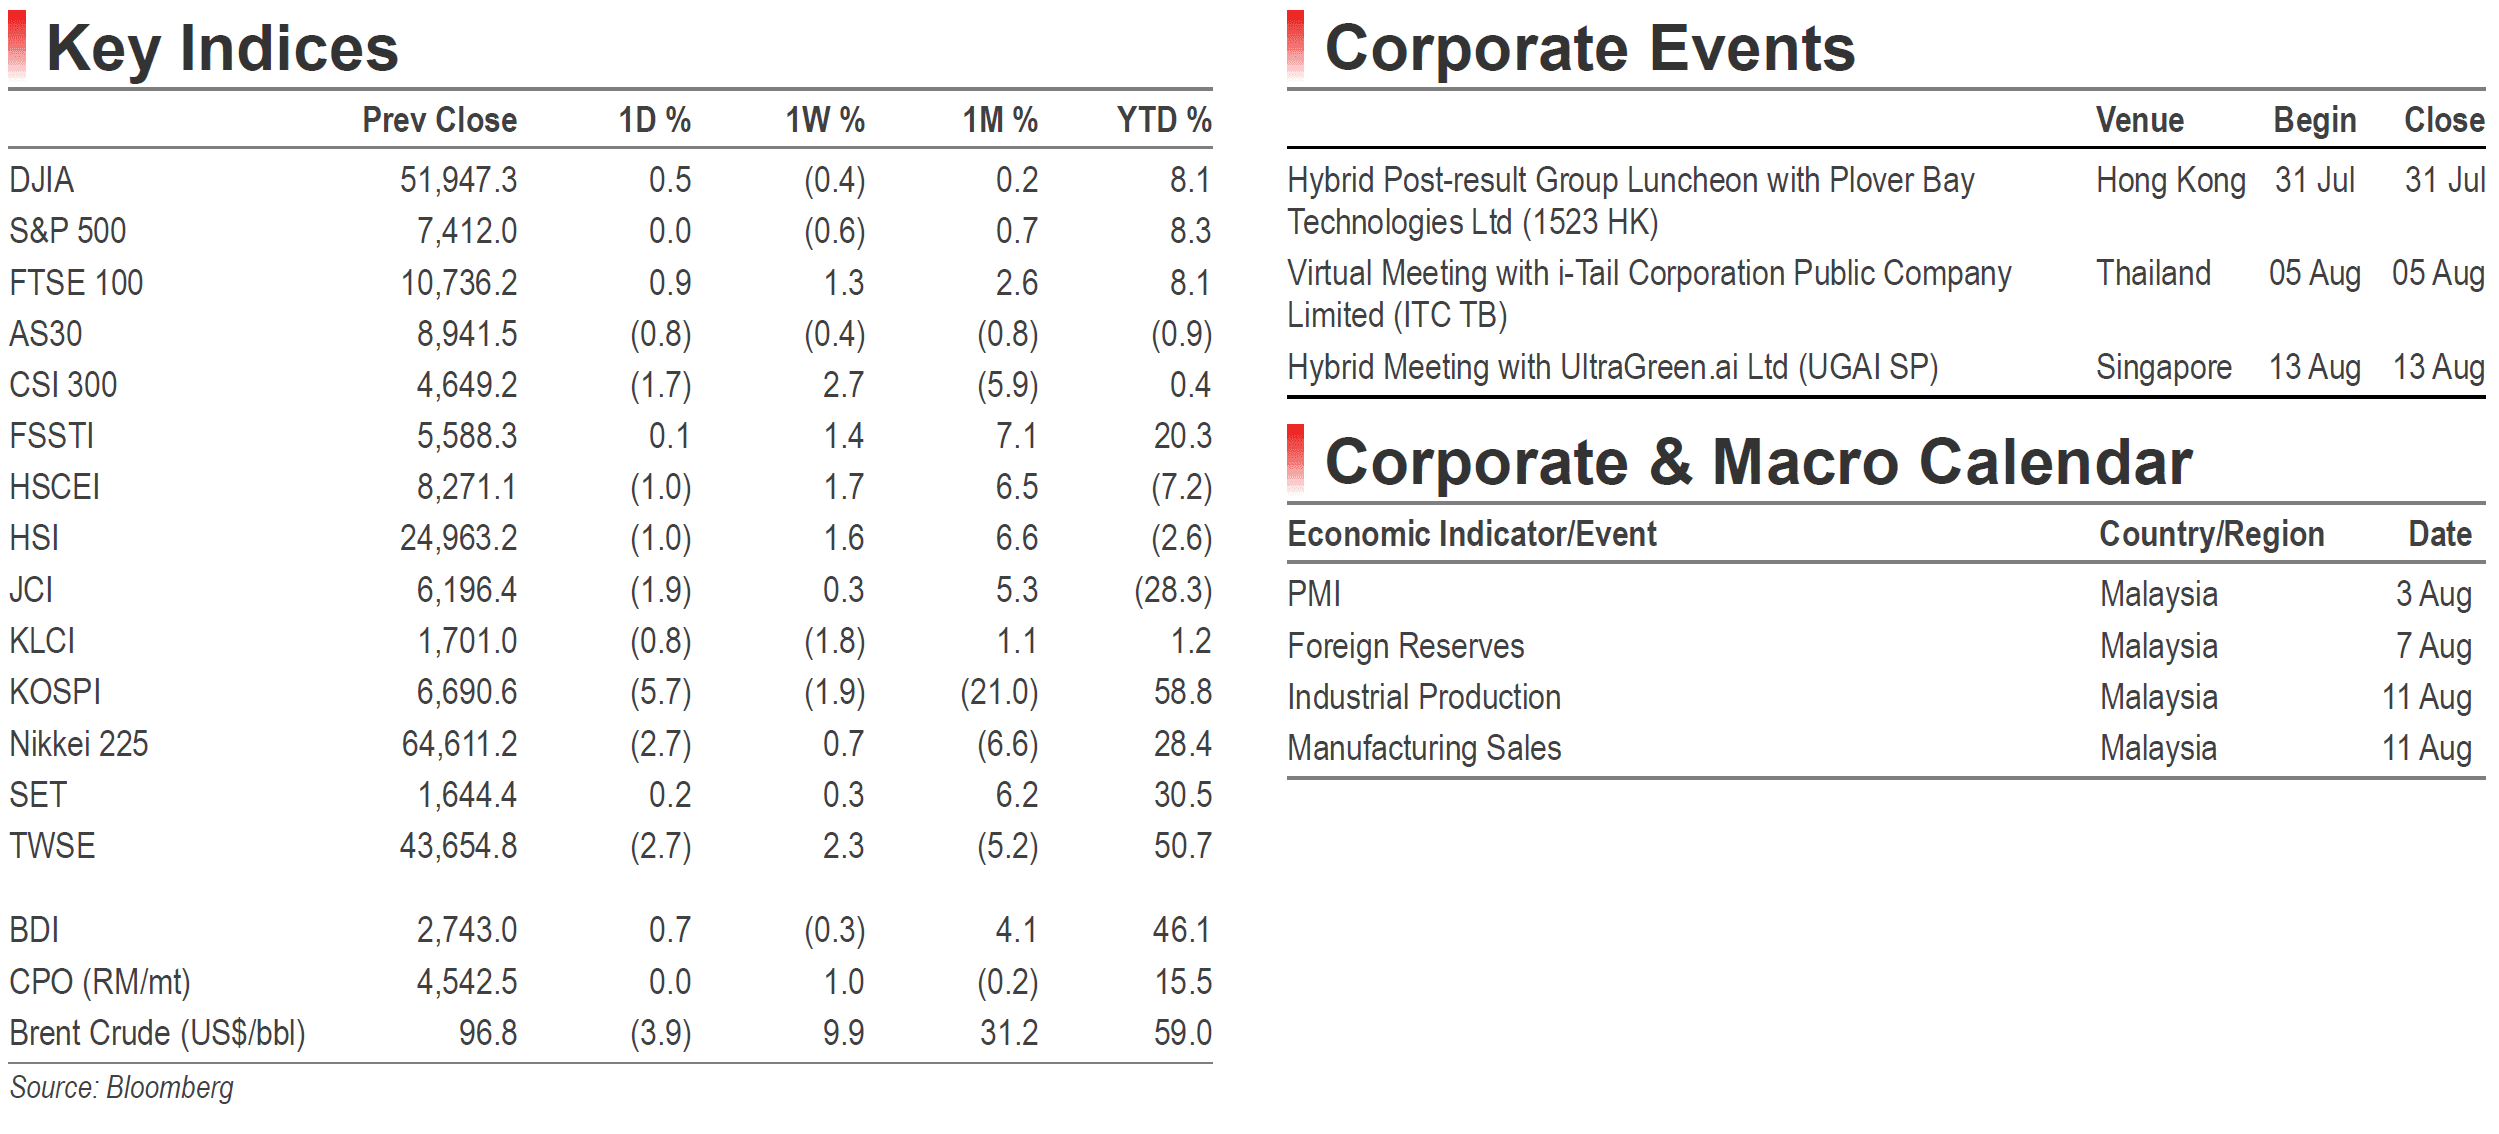Click the Corporate Events heading

[1590, 47]
